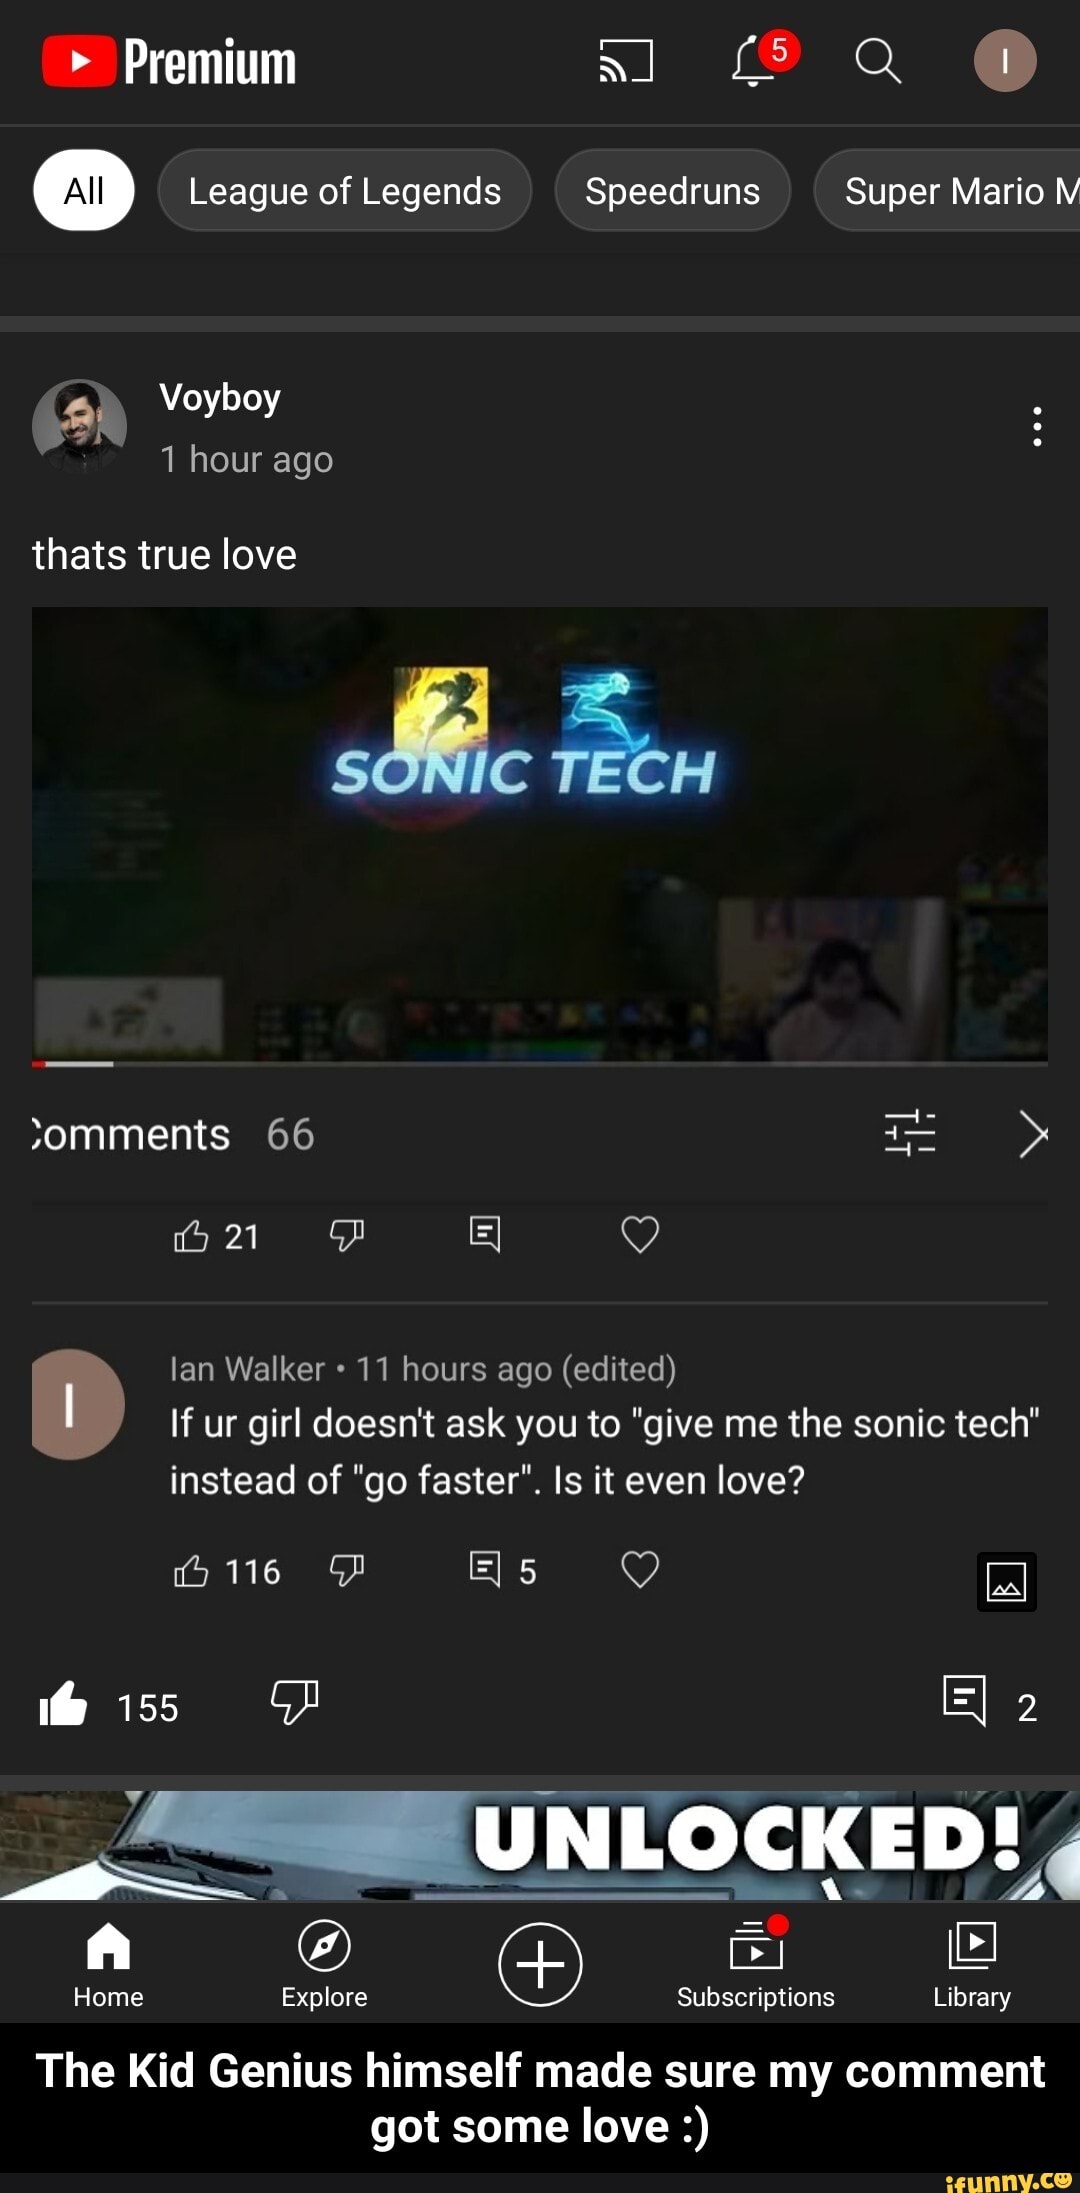Viewport: 1080px width, 2193px height.
Task: Select the League of Legends chip
Action: tap(344, 191)
